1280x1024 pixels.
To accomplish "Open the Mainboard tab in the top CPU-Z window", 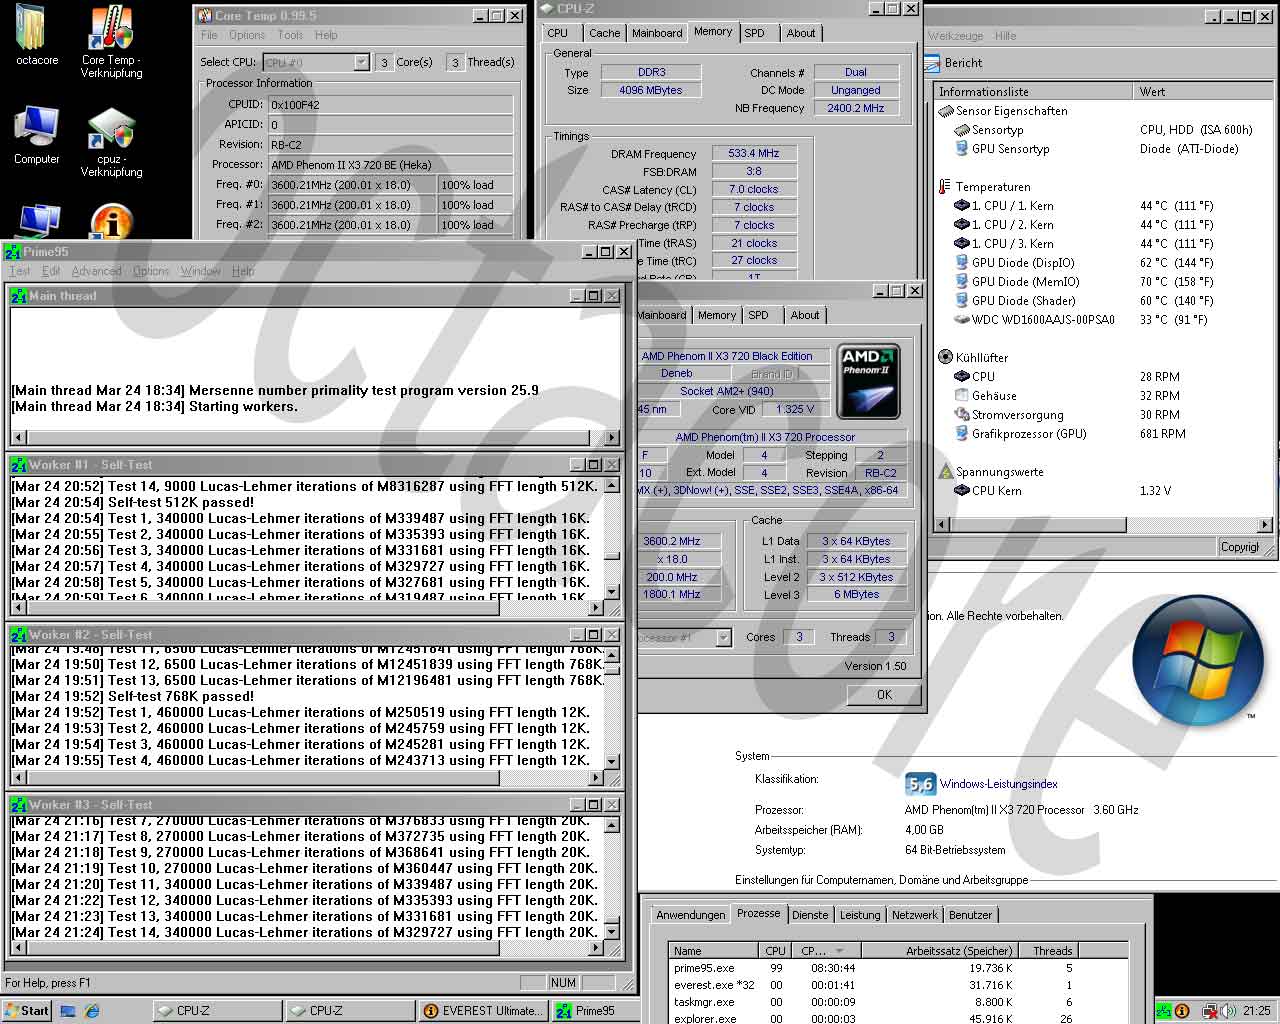I will (x=657, y=33).
